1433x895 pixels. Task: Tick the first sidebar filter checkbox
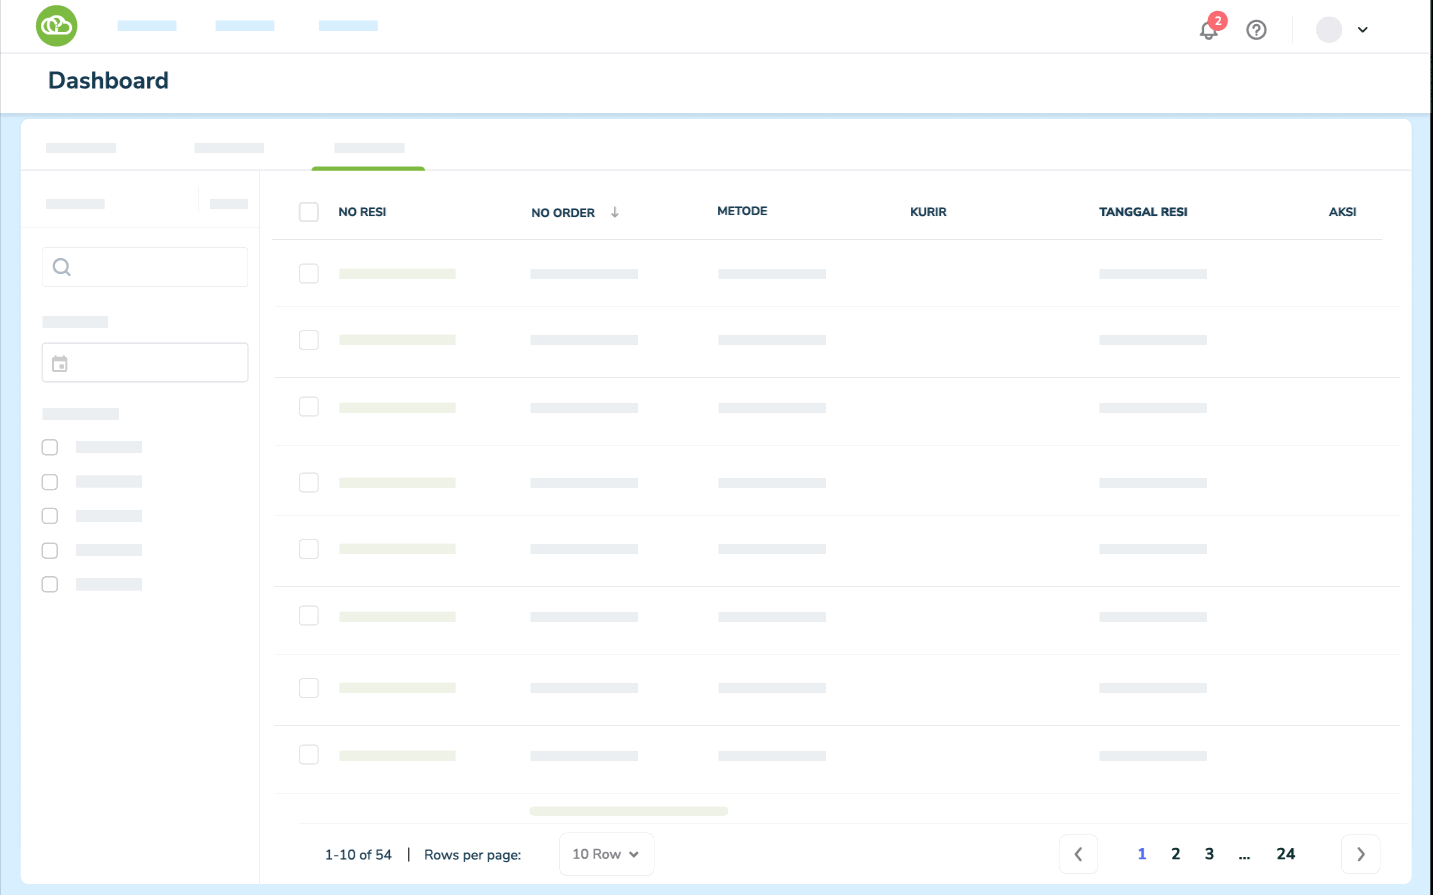(50, 447)
